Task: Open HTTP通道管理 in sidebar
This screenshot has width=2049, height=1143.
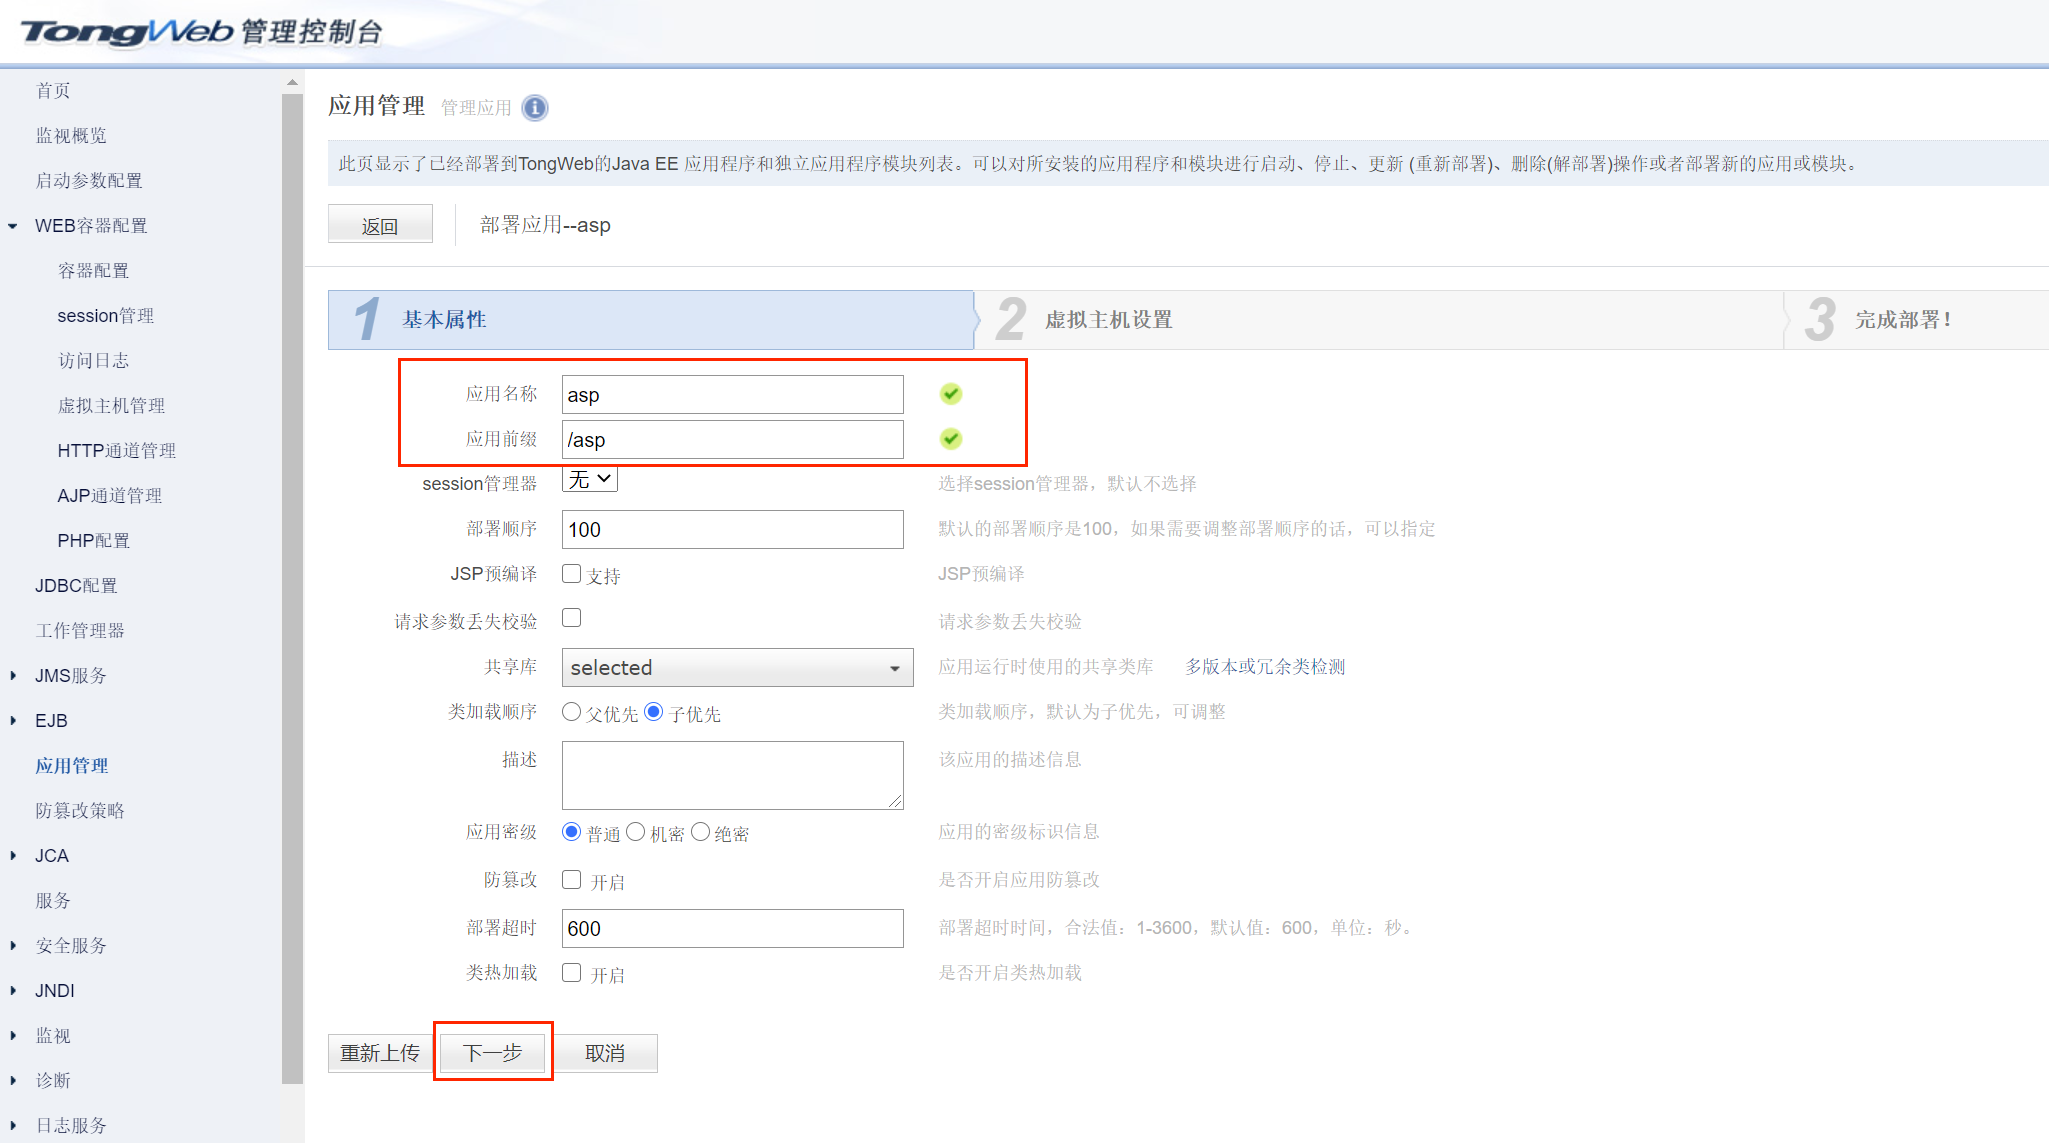Action: (x=116, y=451)
